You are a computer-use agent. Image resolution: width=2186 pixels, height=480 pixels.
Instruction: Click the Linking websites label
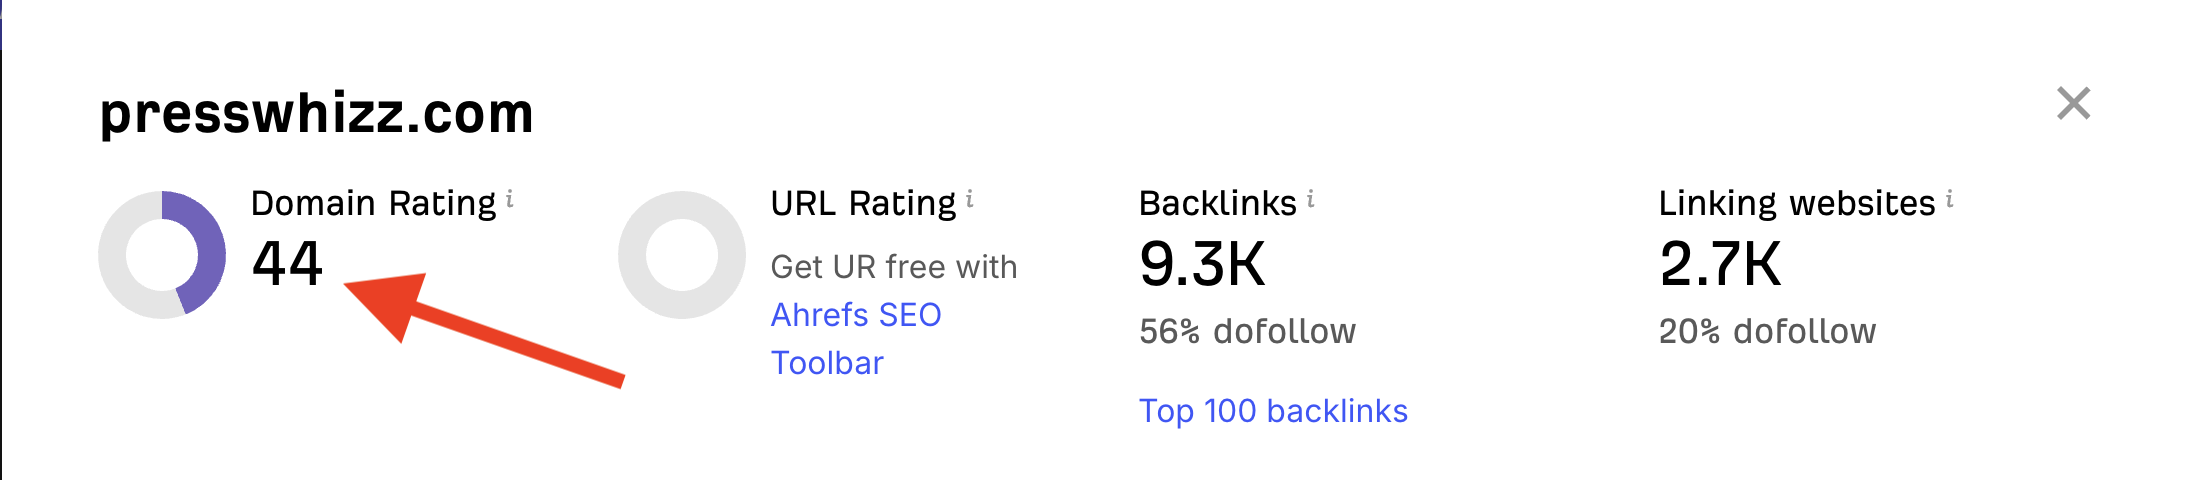tap(1797, 203)
